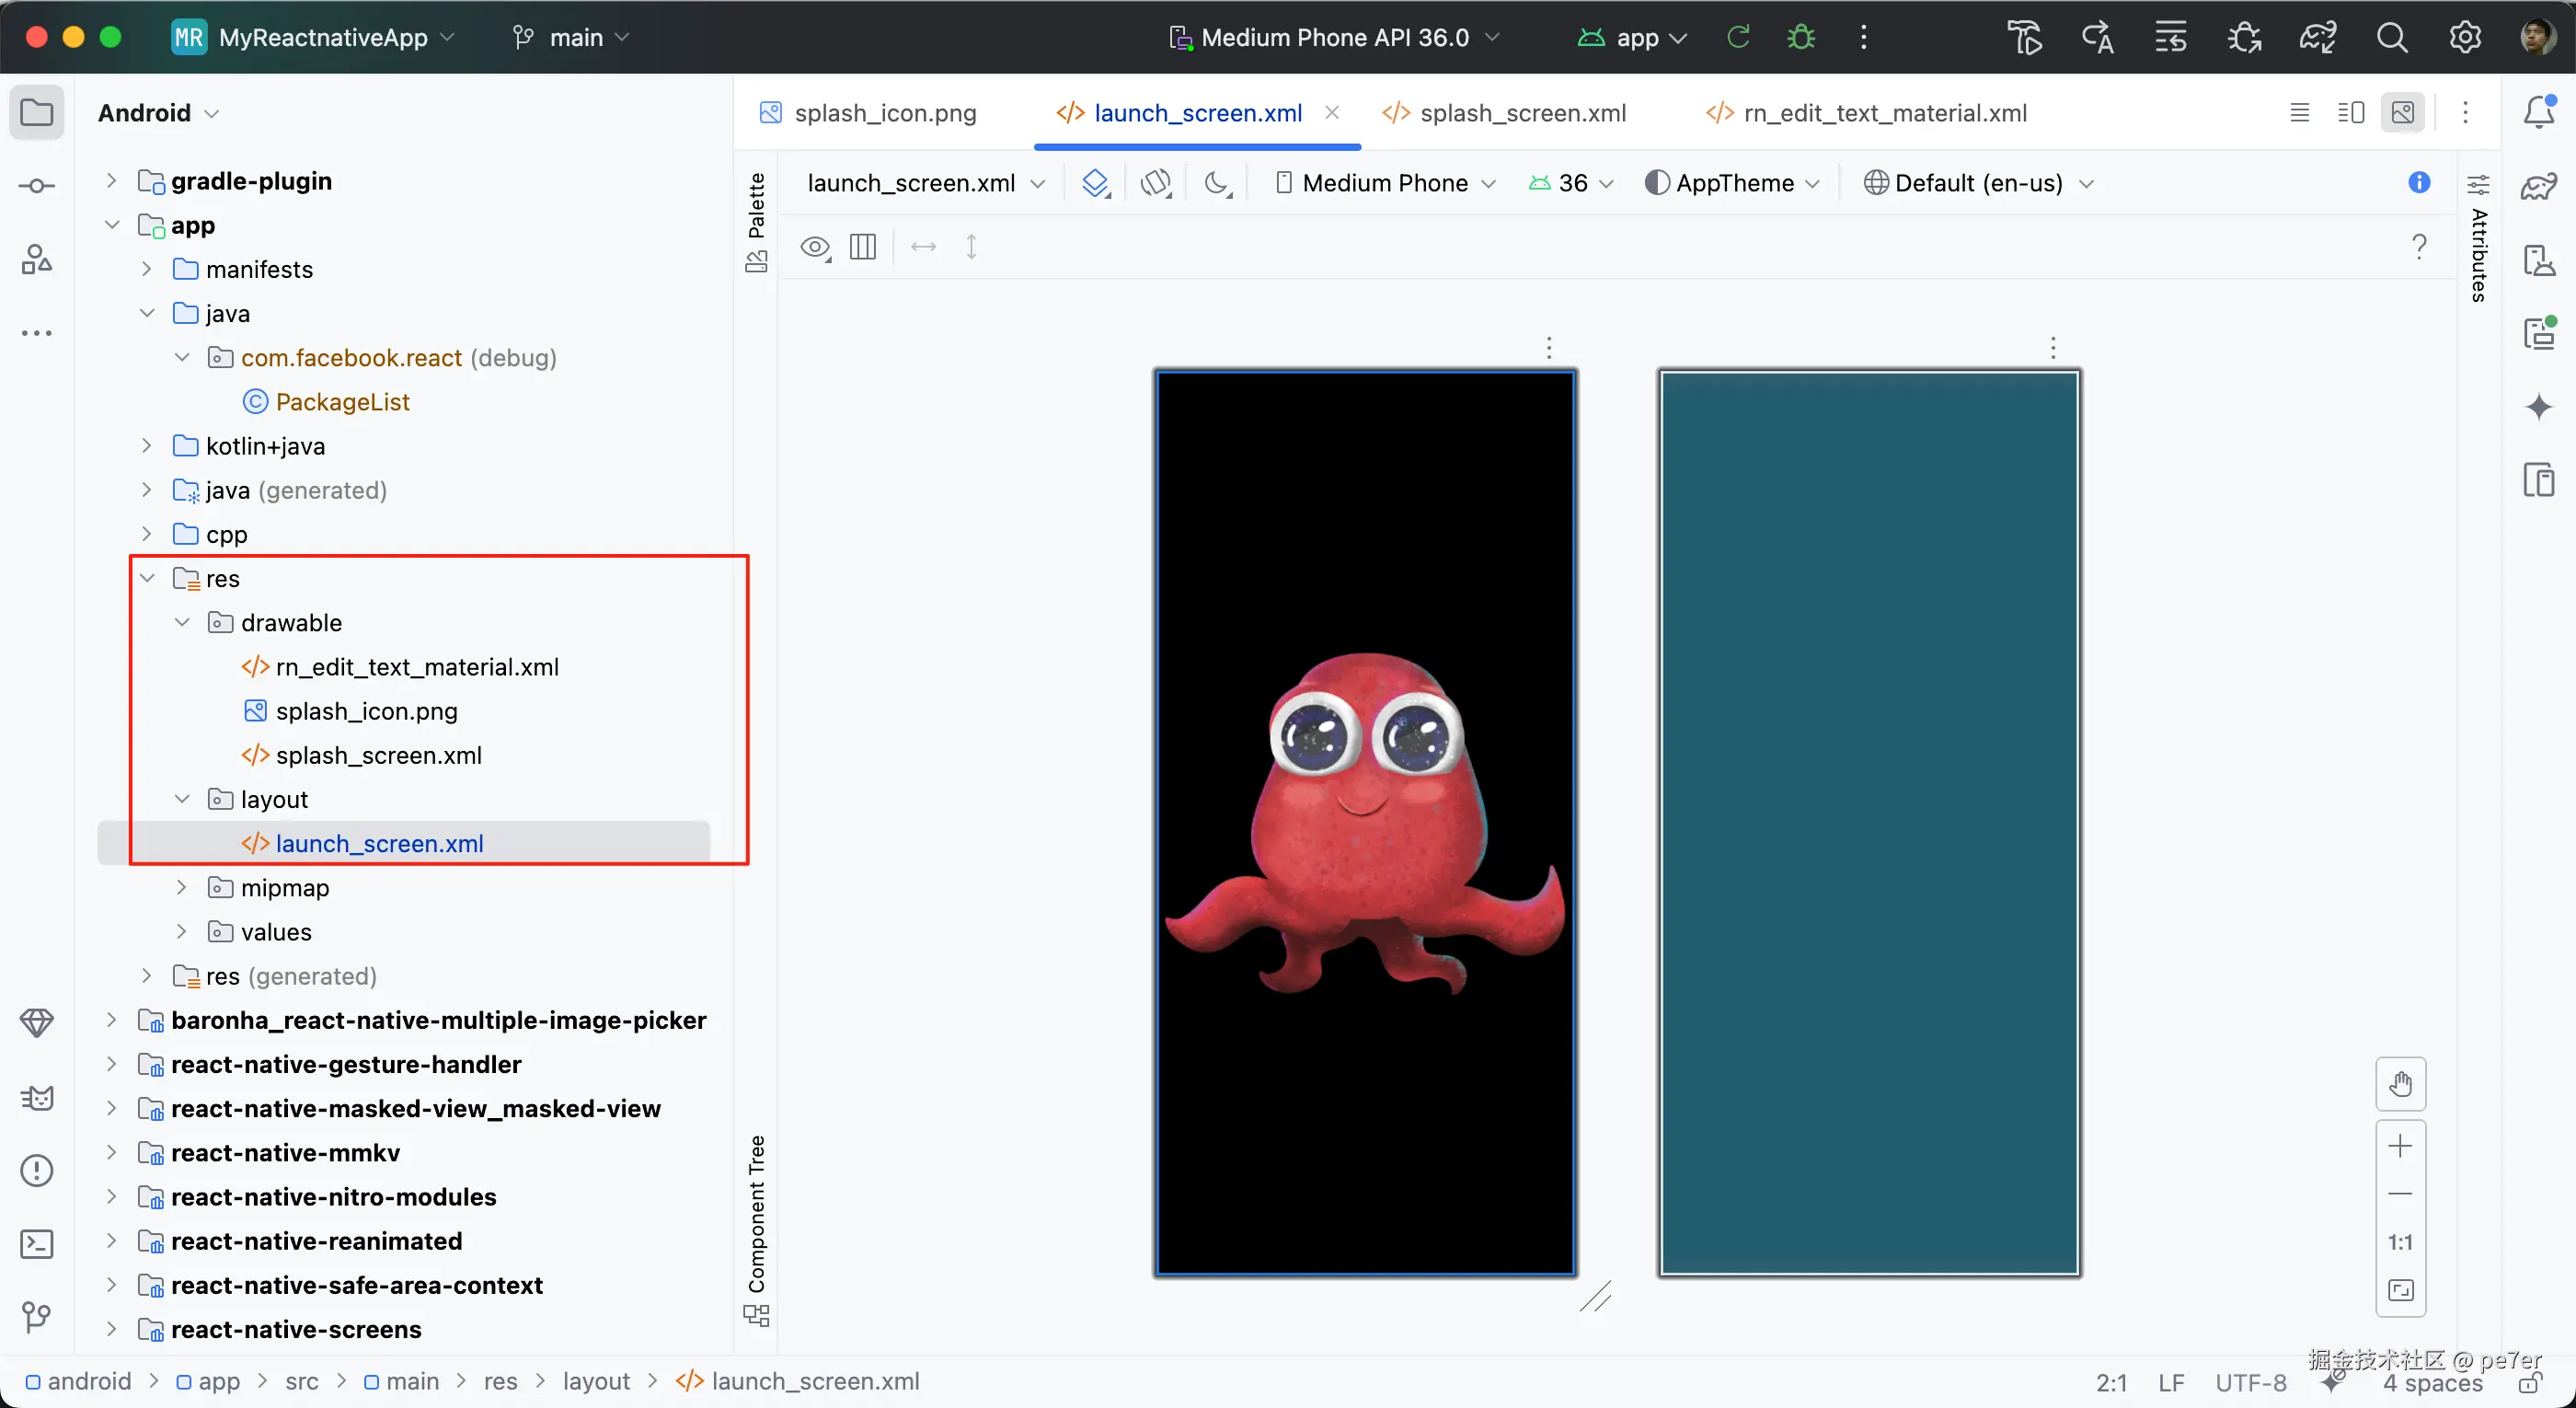2576x1408 pixels.
Task: Open the Terminal tool window icon
Action: pyautogui.click(x=37, y=1243)
